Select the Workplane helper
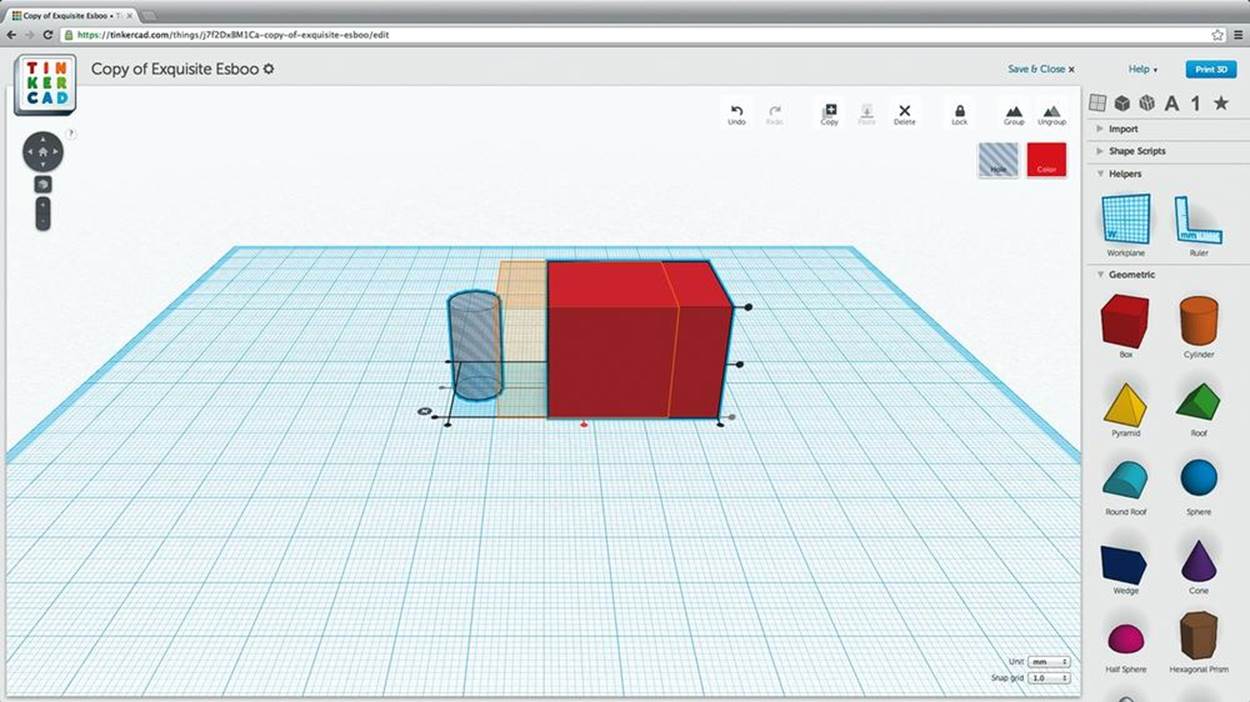 (1125, 225)
